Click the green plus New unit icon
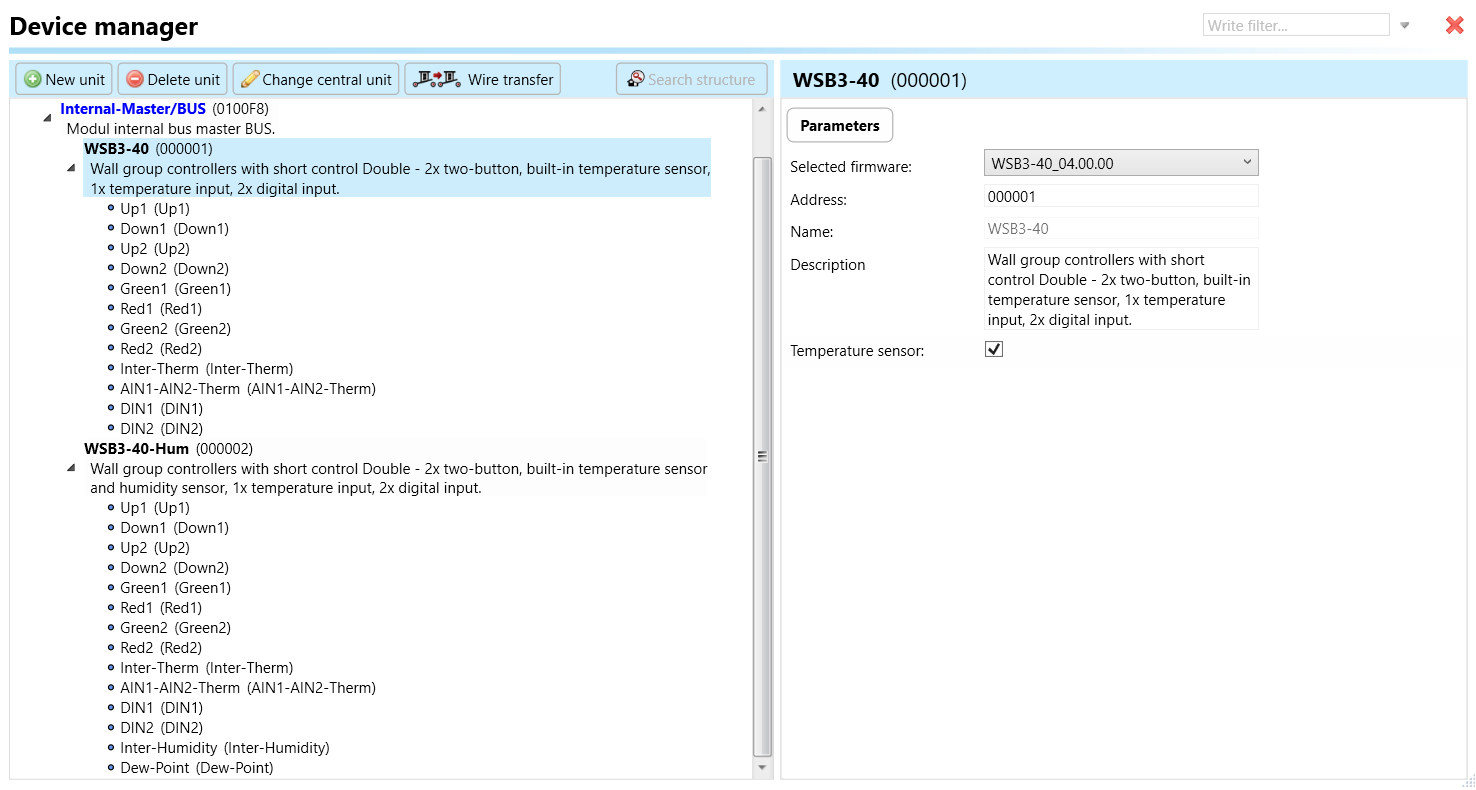 [33, 80]
